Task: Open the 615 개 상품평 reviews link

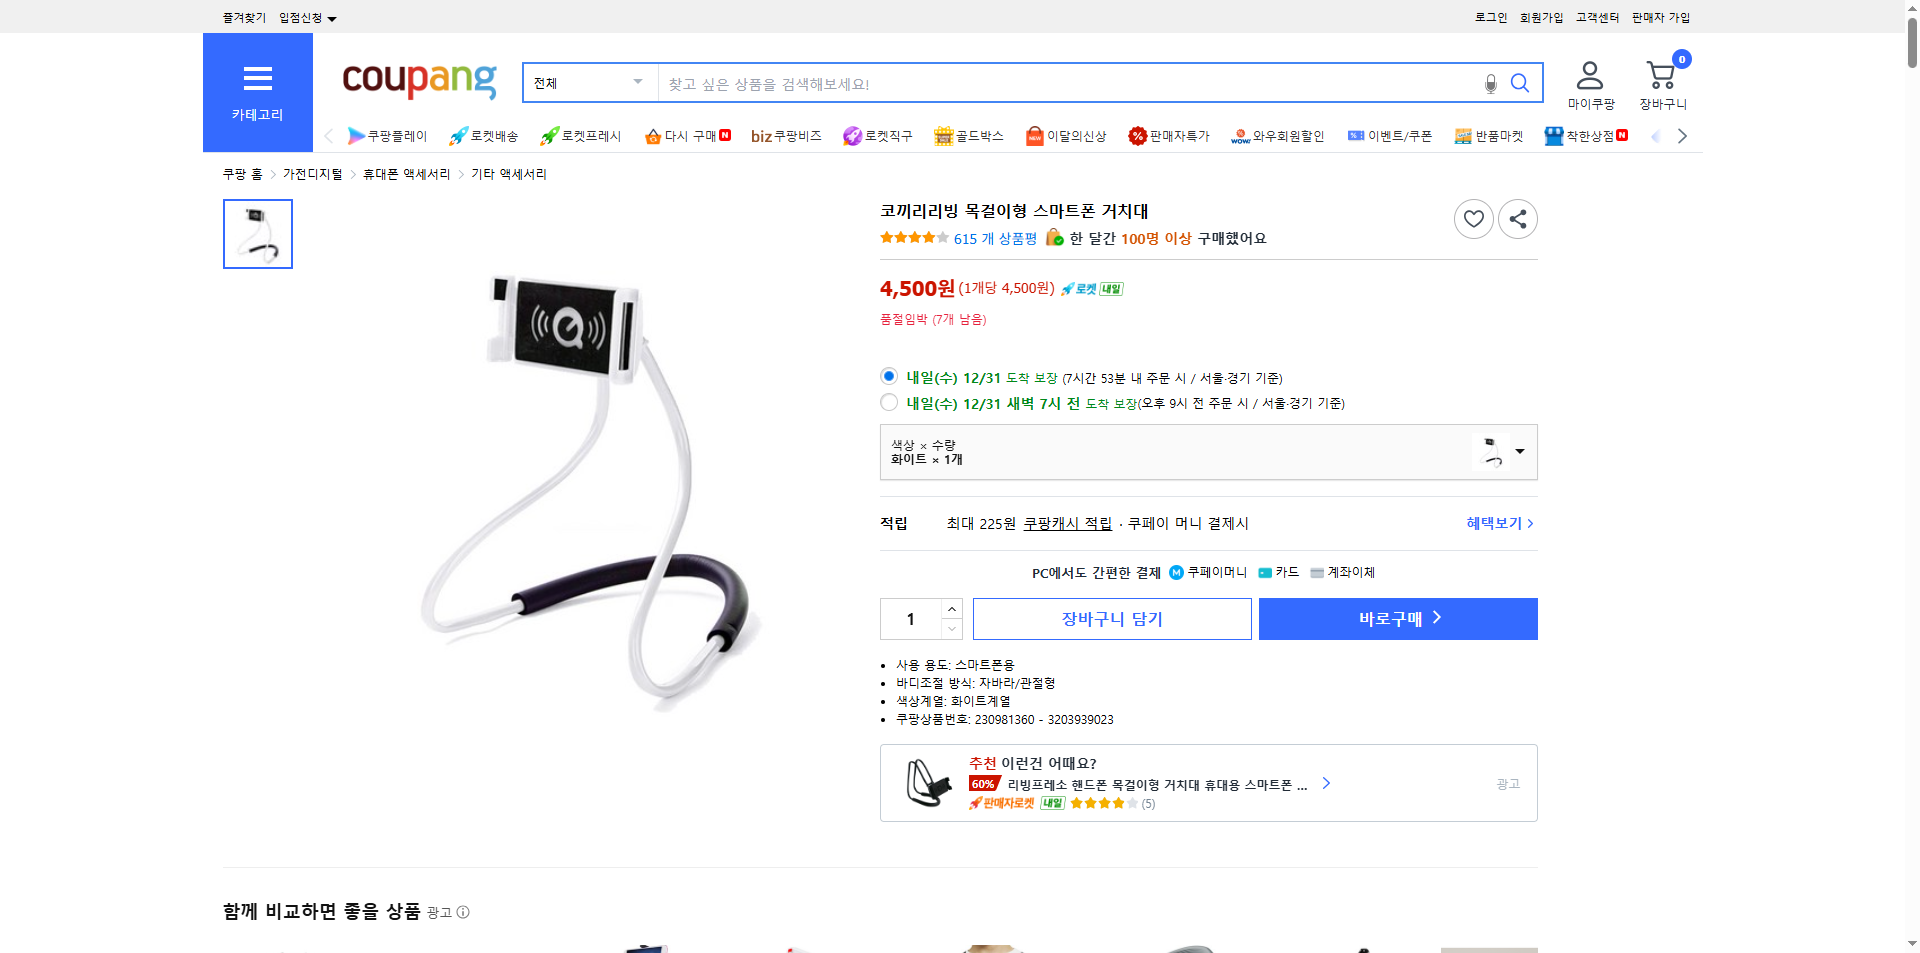Action: coord(994,238)
